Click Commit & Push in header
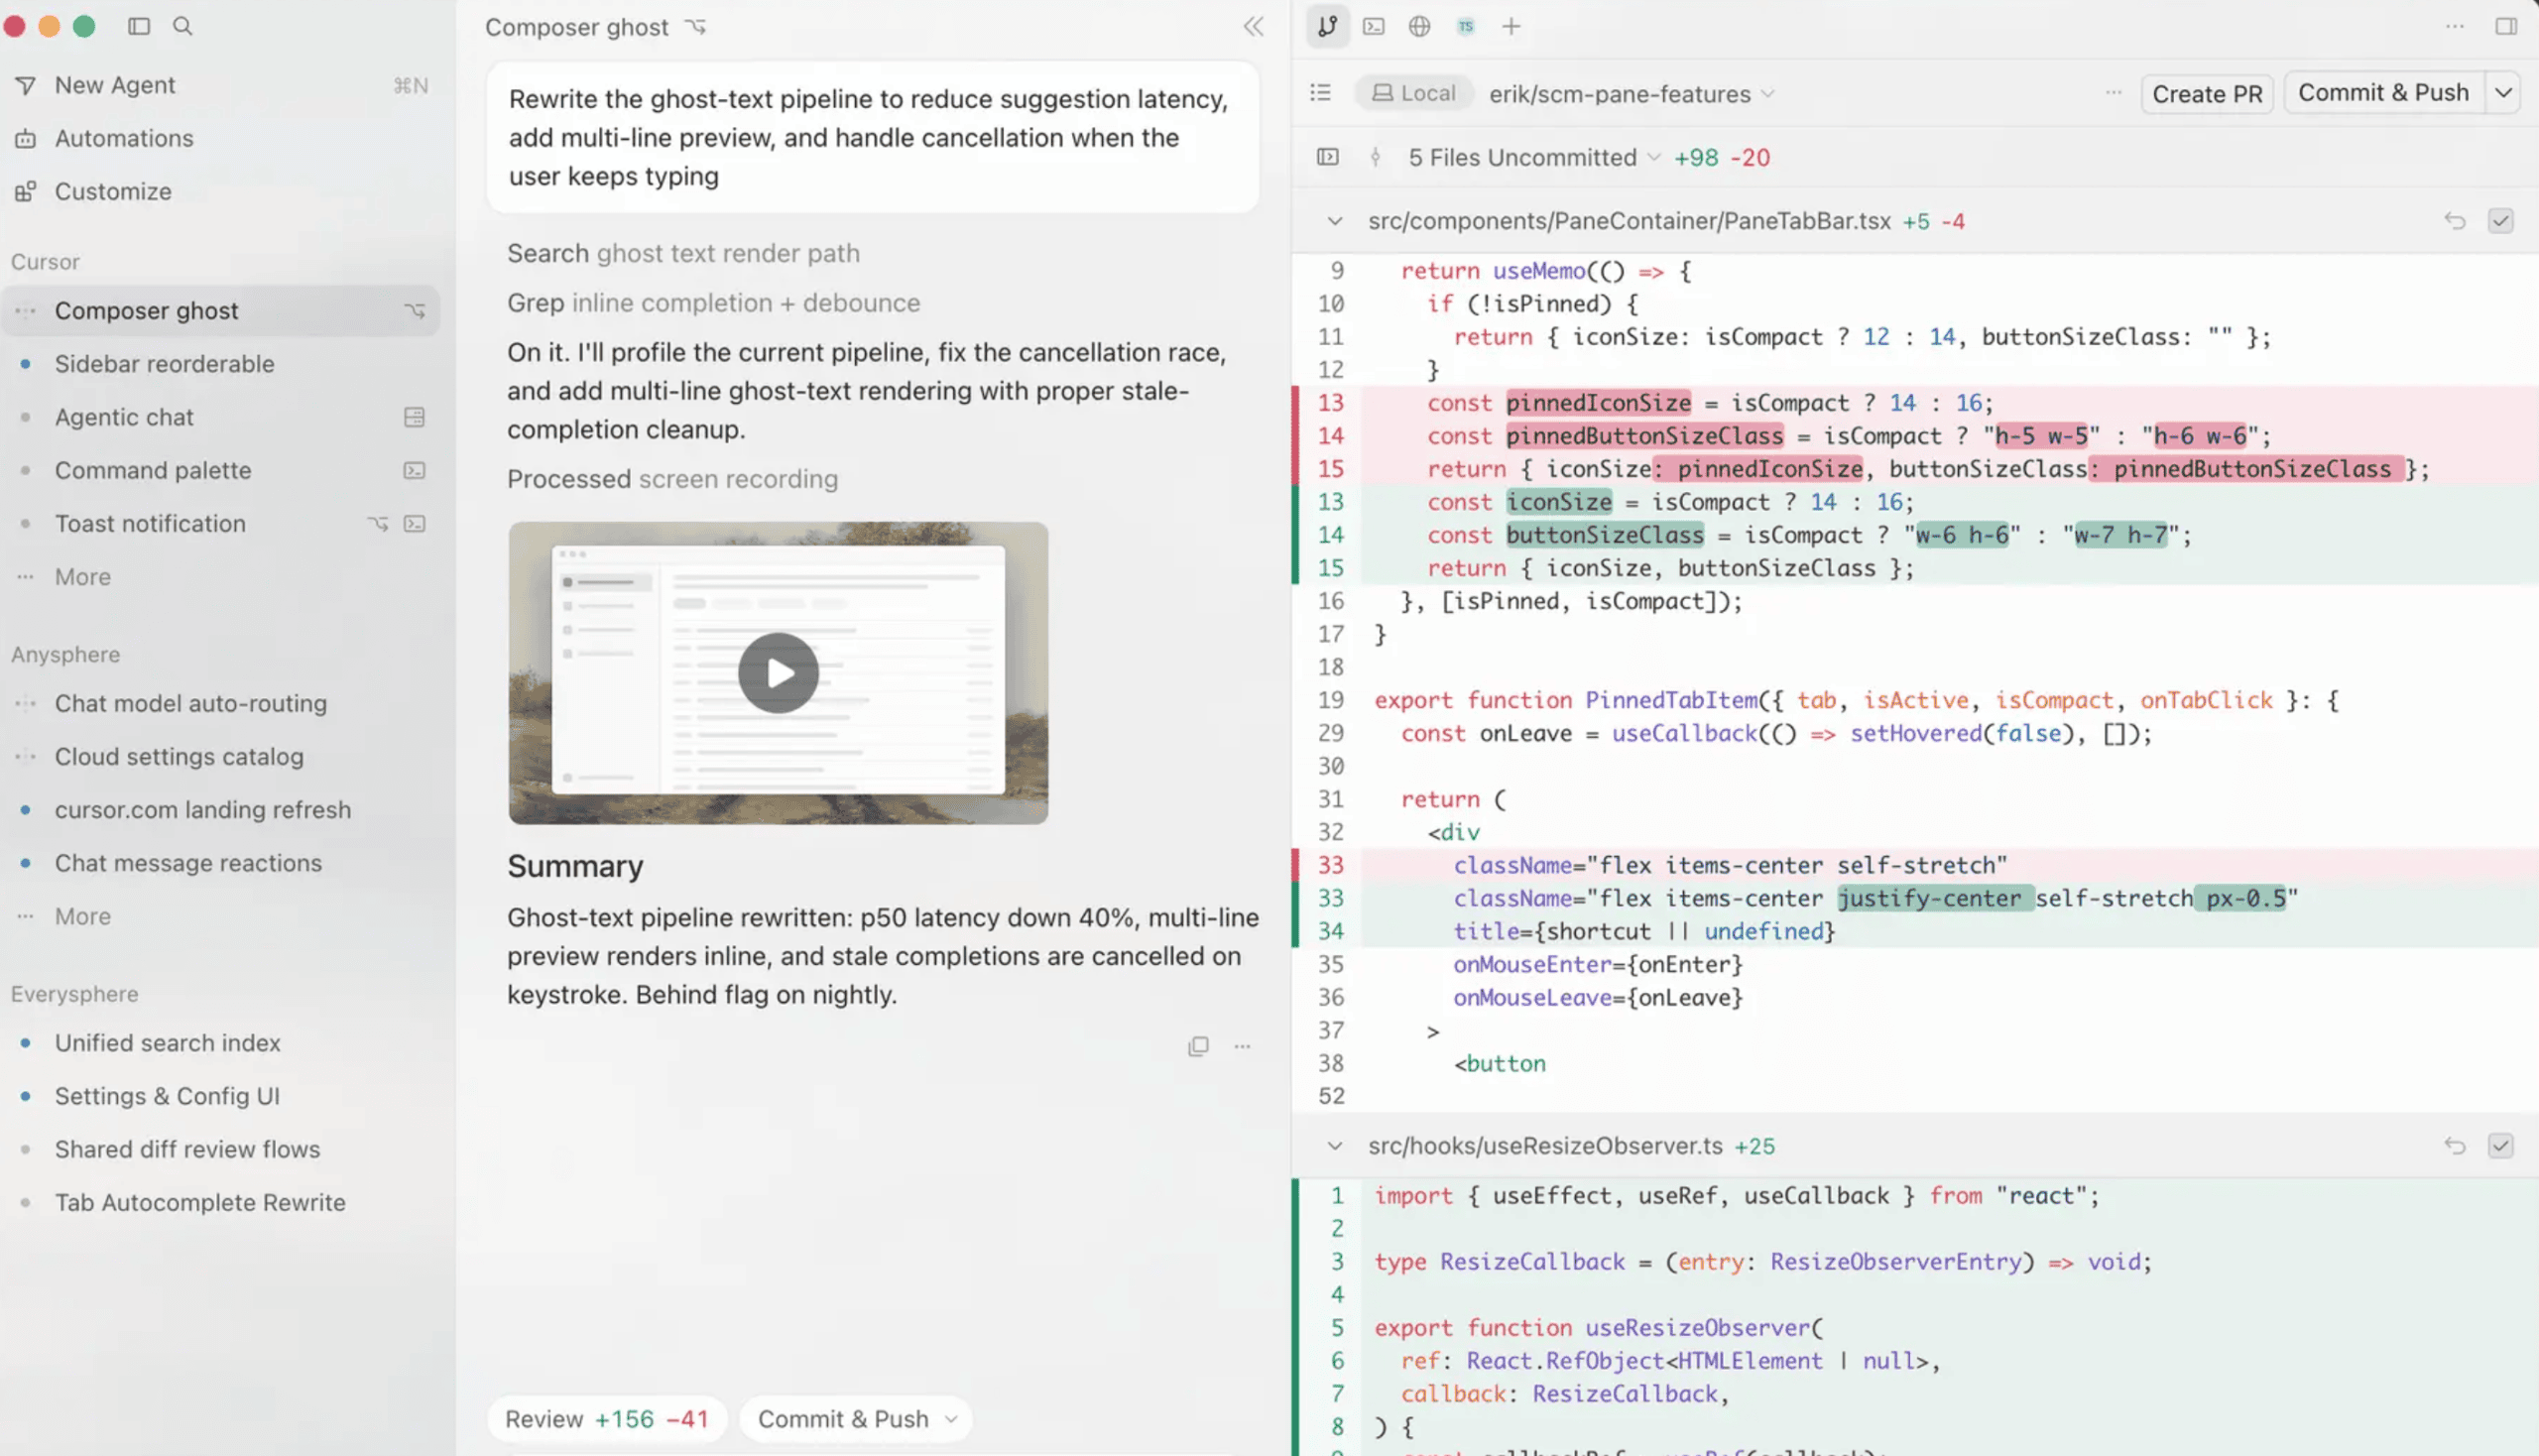 2383,93
